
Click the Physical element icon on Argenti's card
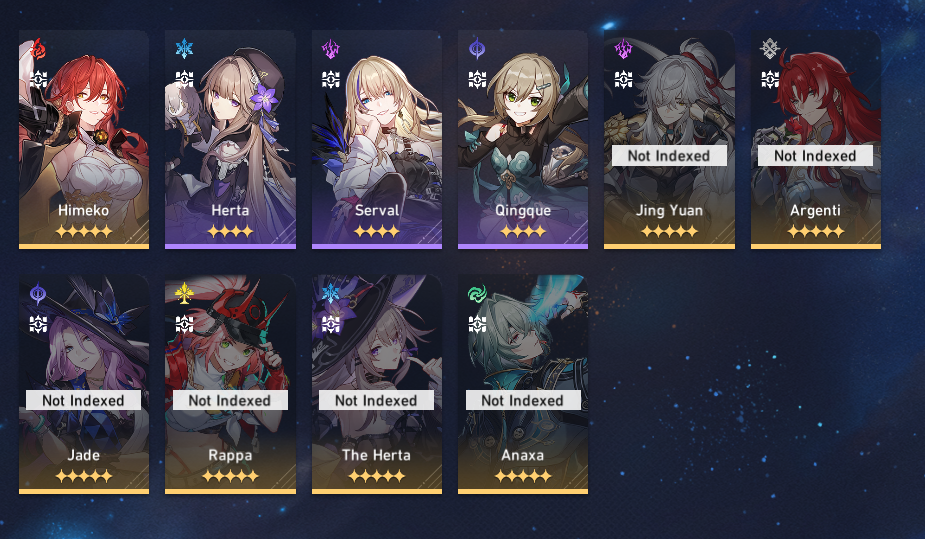770,49
